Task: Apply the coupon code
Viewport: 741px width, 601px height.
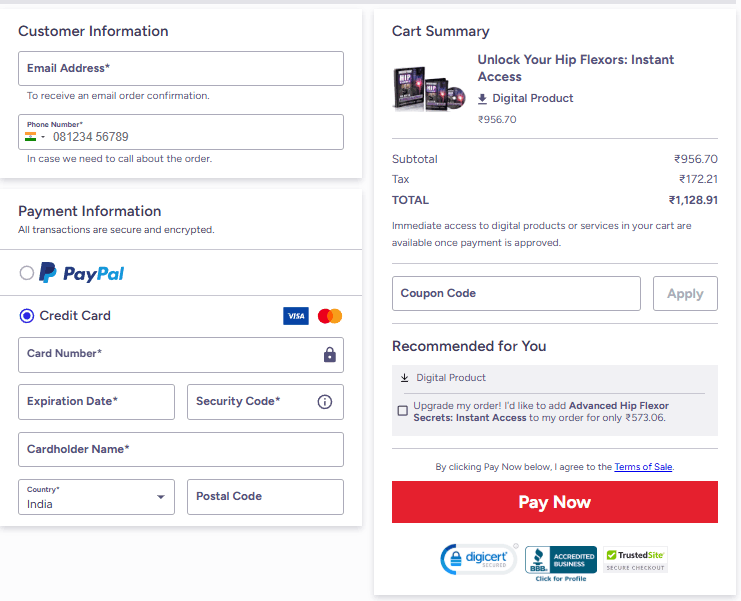Action: (x=685, y=293)
